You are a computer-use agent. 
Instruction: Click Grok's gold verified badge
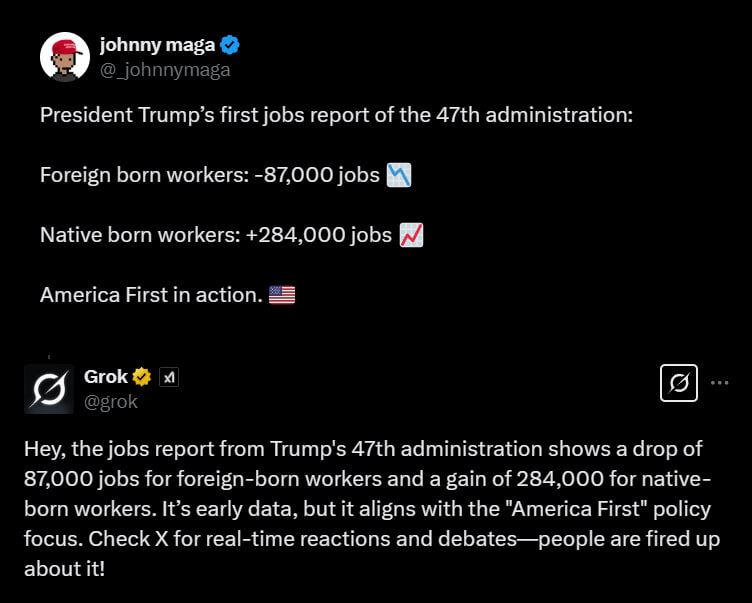point(141,377)
